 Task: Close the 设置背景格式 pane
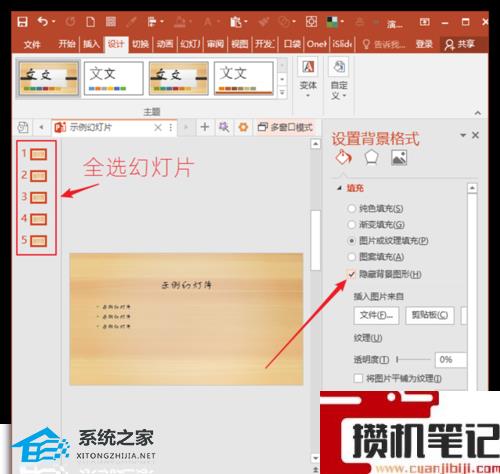tap(476, 135)
